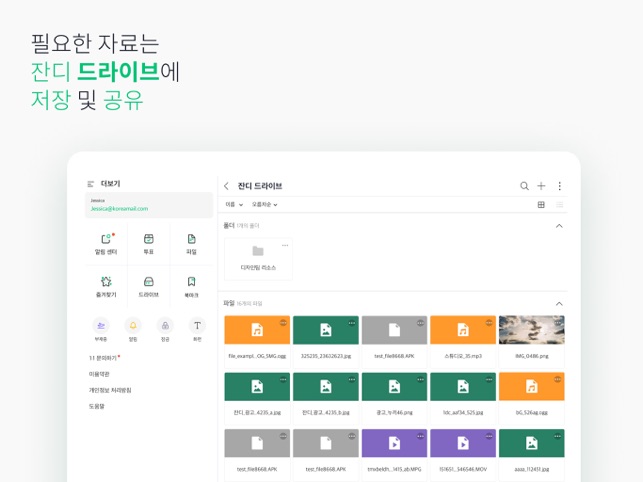The height and width of the screenshot is (482, 643).
Task: Open more options on 325235_23632623.jpg
Action: point(352,323)
